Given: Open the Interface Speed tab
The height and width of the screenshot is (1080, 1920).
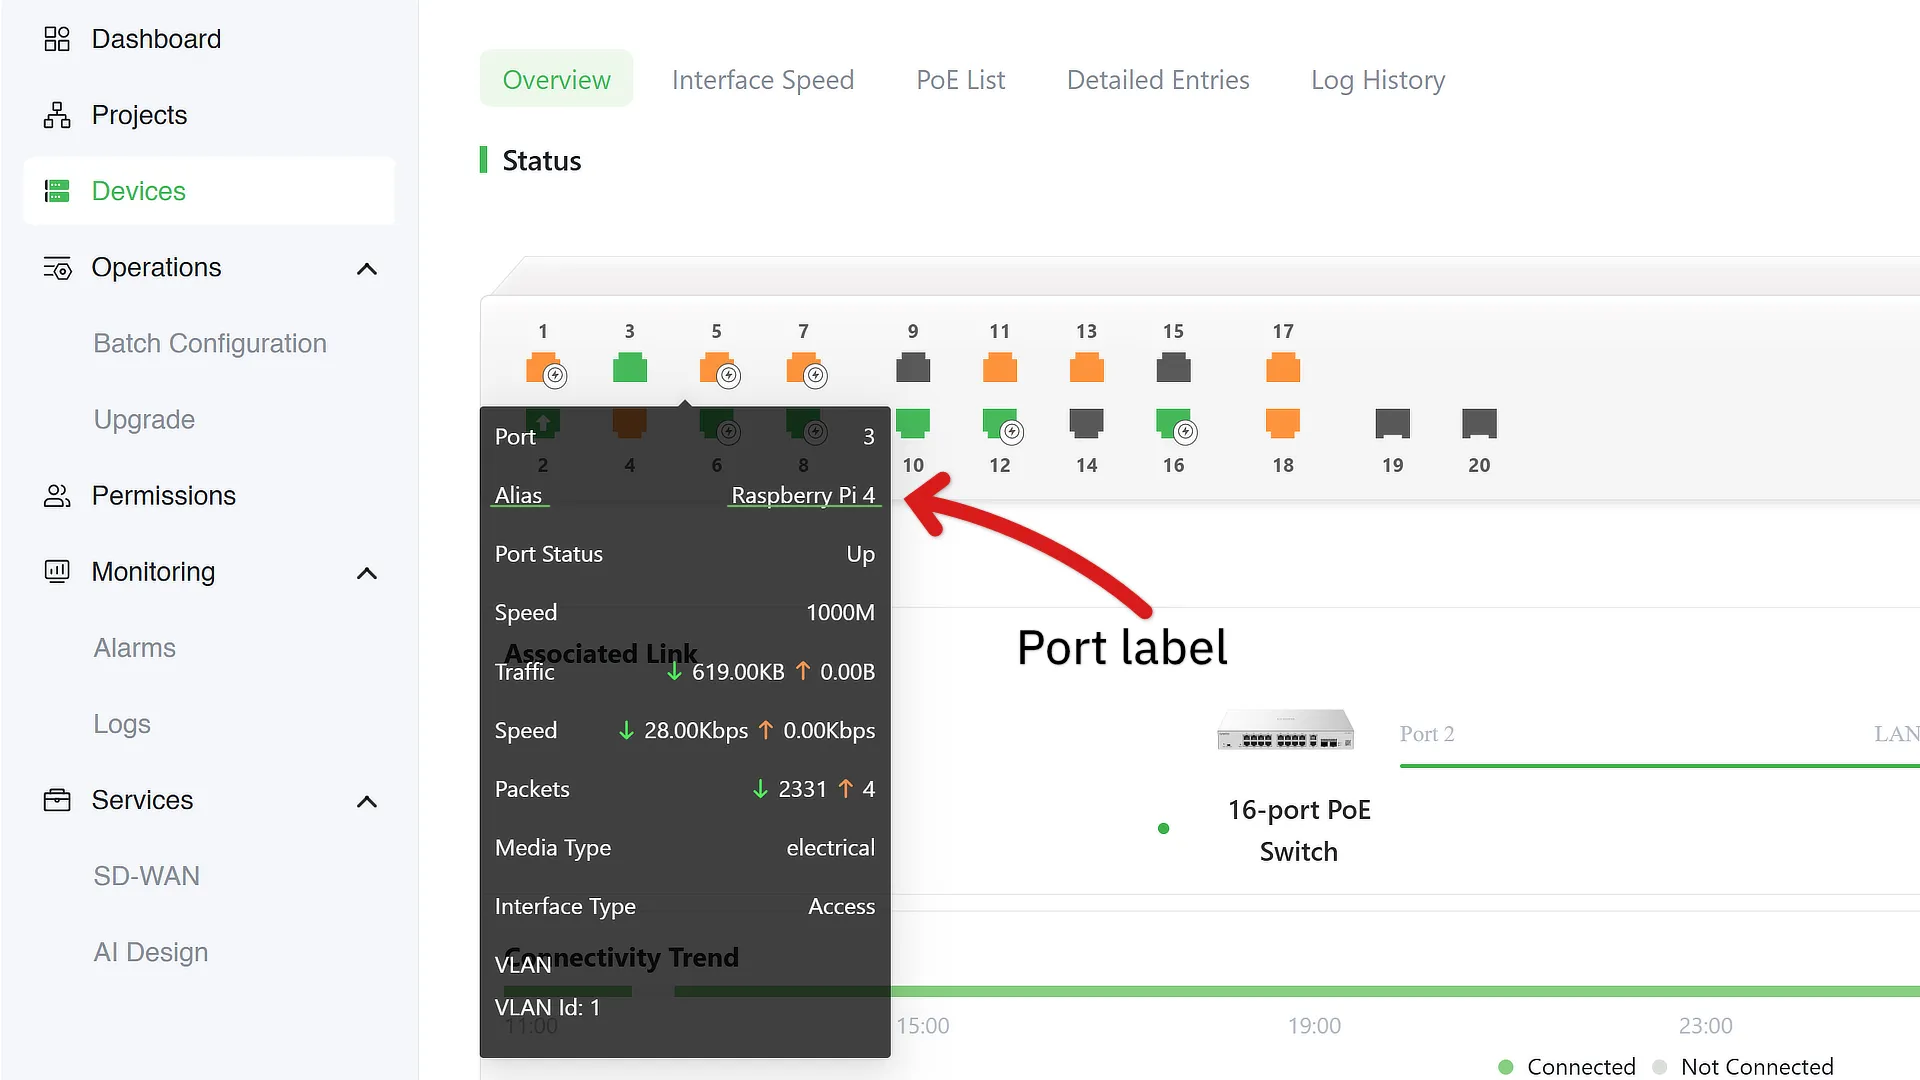Looking at the screenshot, I should click(763, 79).
